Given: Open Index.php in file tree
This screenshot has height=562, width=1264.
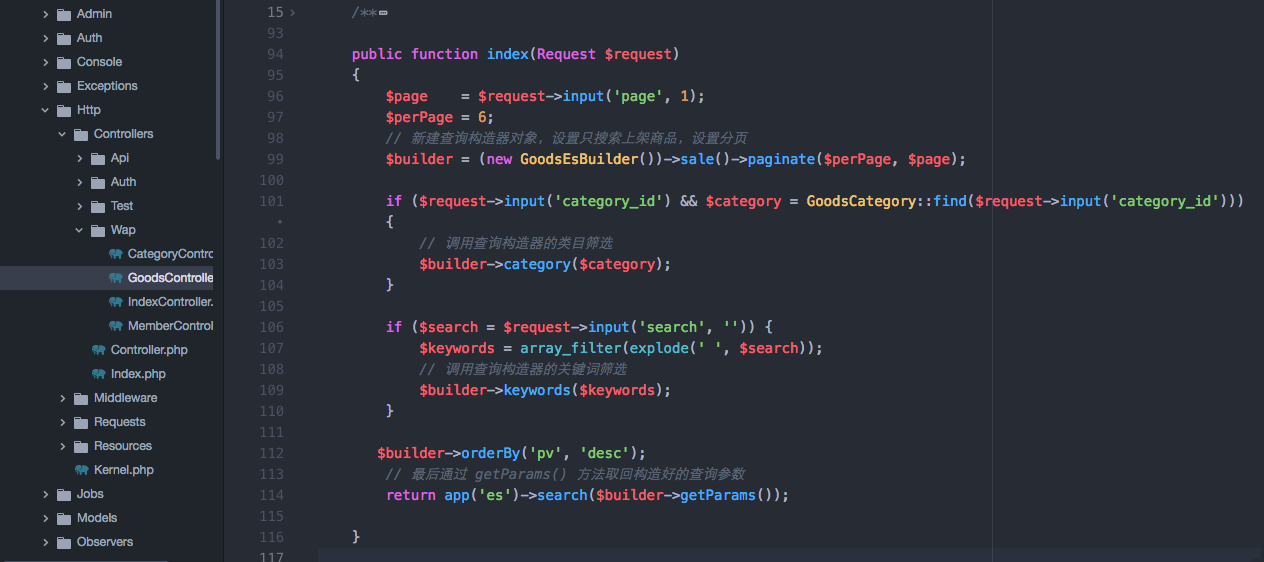Looking at the screenshot, I should [138, 374].
